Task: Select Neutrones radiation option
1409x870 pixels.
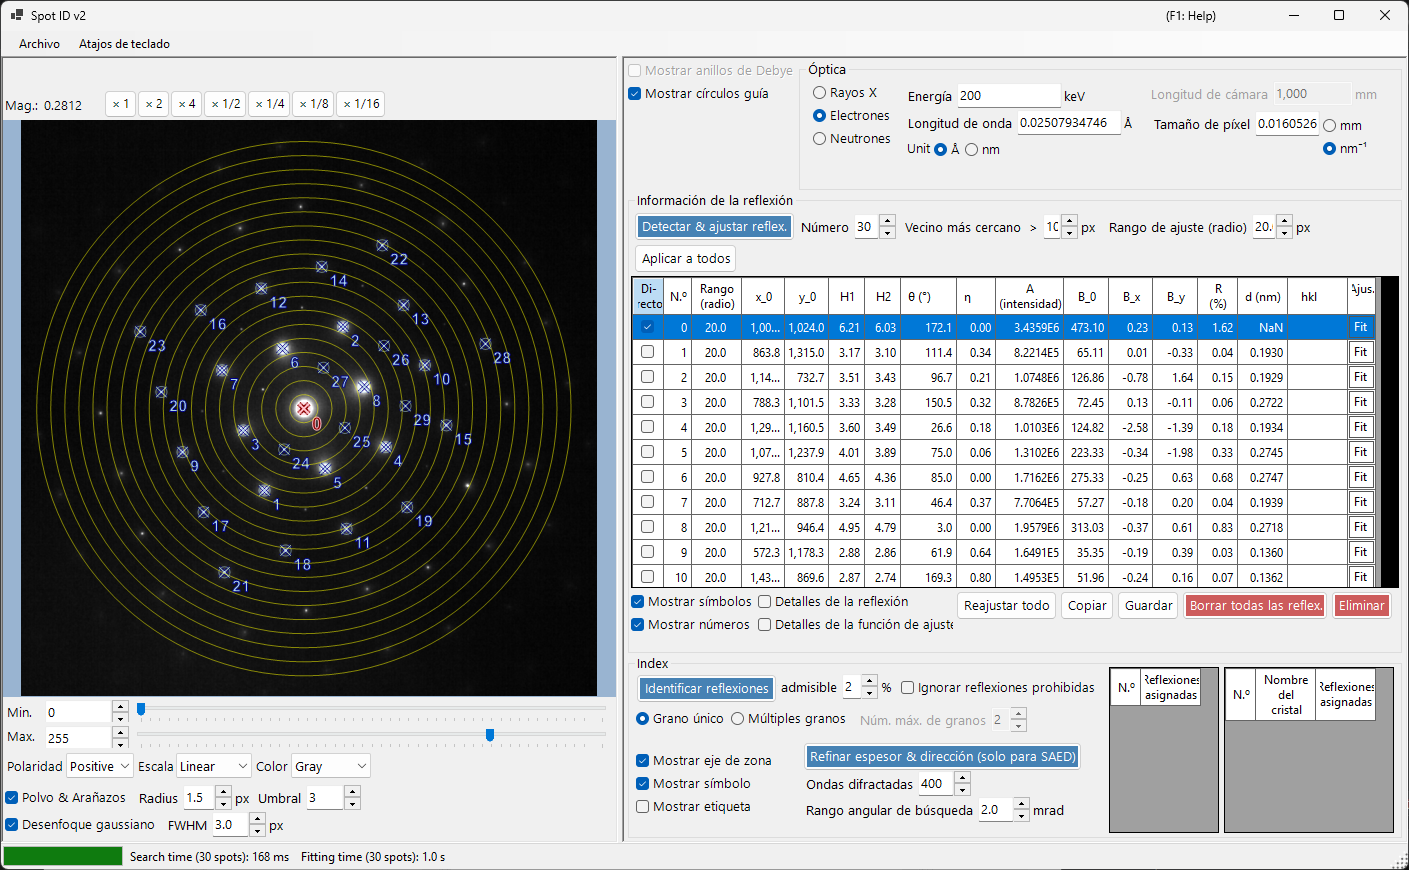Action: pyautogui.click(x=820, y=139)
